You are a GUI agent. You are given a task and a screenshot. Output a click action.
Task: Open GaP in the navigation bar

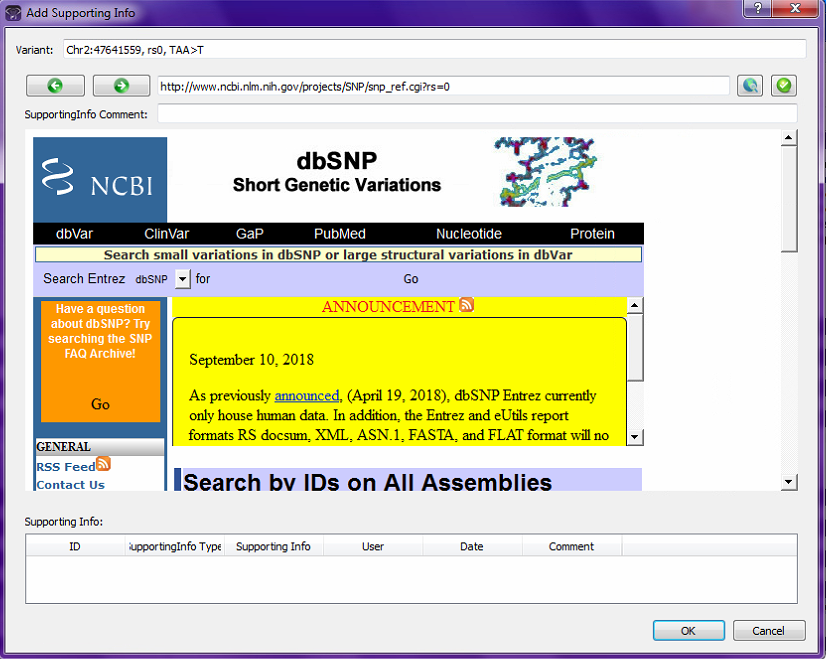pos(250,234)
